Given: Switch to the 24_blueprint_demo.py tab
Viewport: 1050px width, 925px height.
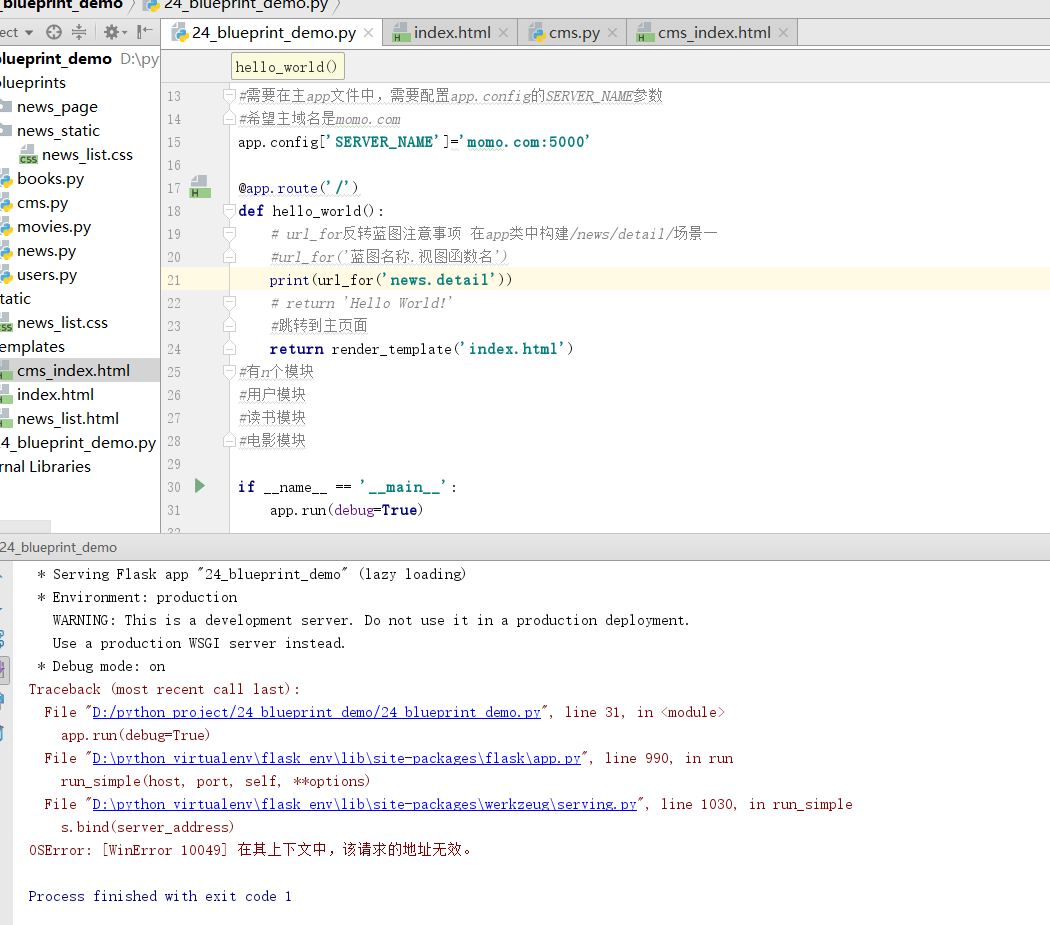Looking at the screenshot, I should coord(273,32).
